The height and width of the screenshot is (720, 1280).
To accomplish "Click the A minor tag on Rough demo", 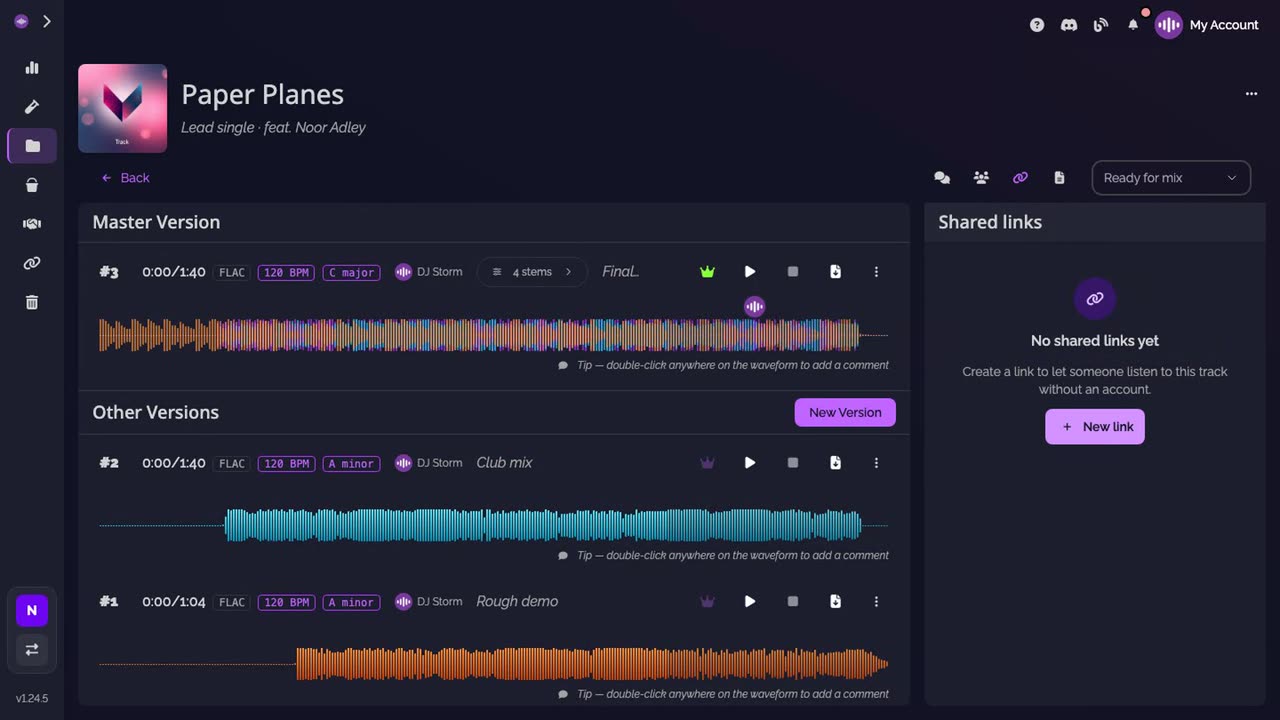I will (x=351, y=602).
